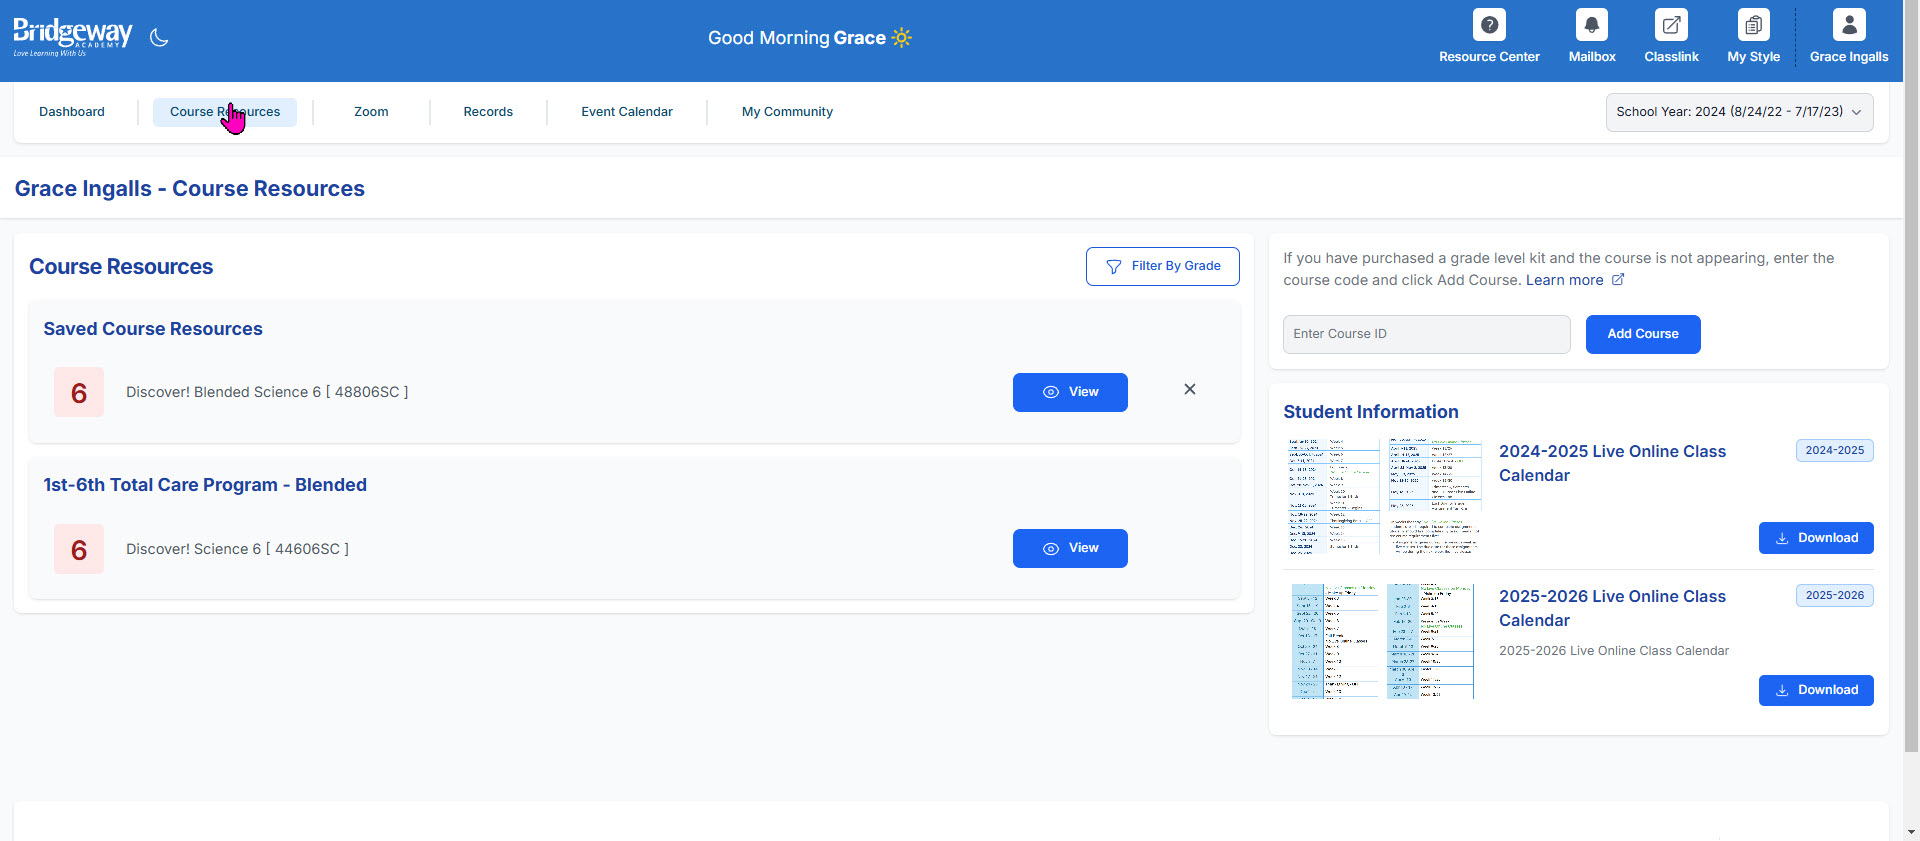
Task: View Discover! Blended Science 6 course
Action: (x=1070, y=392)
